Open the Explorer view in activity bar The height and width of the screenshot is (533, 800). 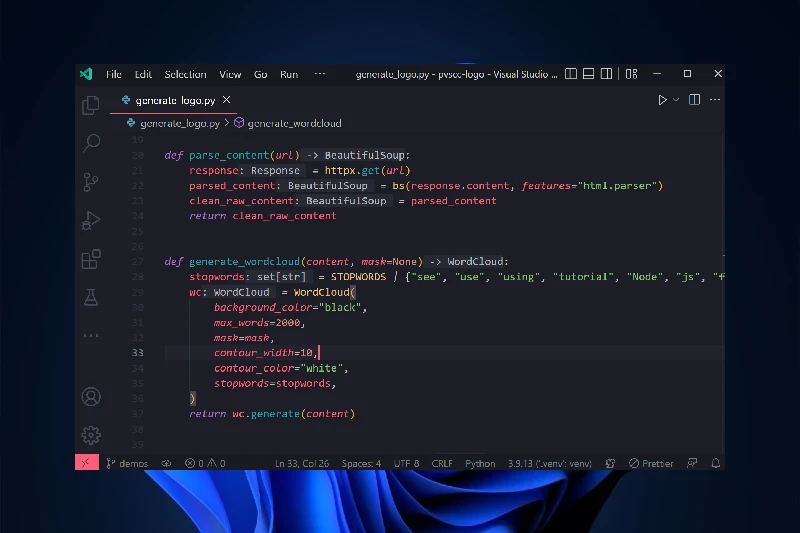(91, 105)
